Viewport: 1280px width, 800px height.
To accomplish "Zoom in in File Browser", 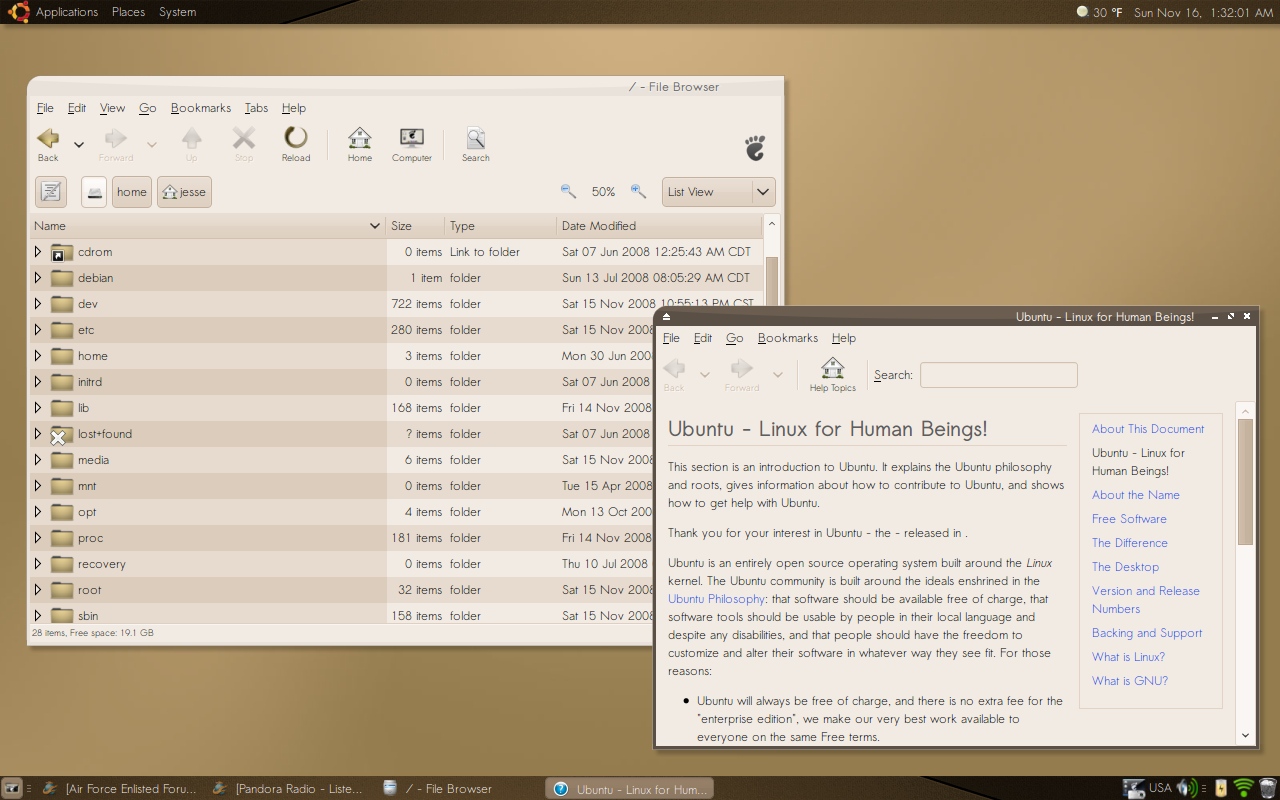I will [638, 191].
